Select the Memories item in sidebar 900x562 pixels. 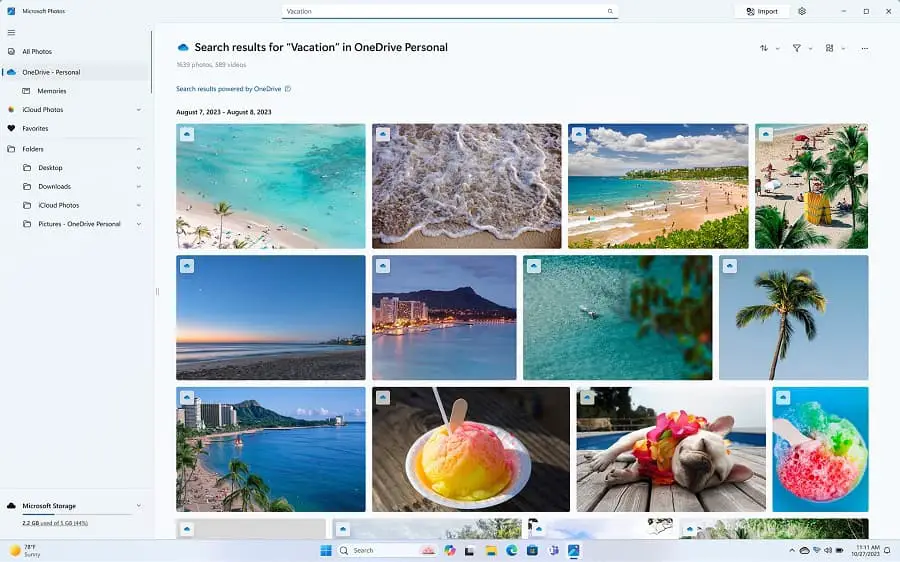[x=52, y=91]
